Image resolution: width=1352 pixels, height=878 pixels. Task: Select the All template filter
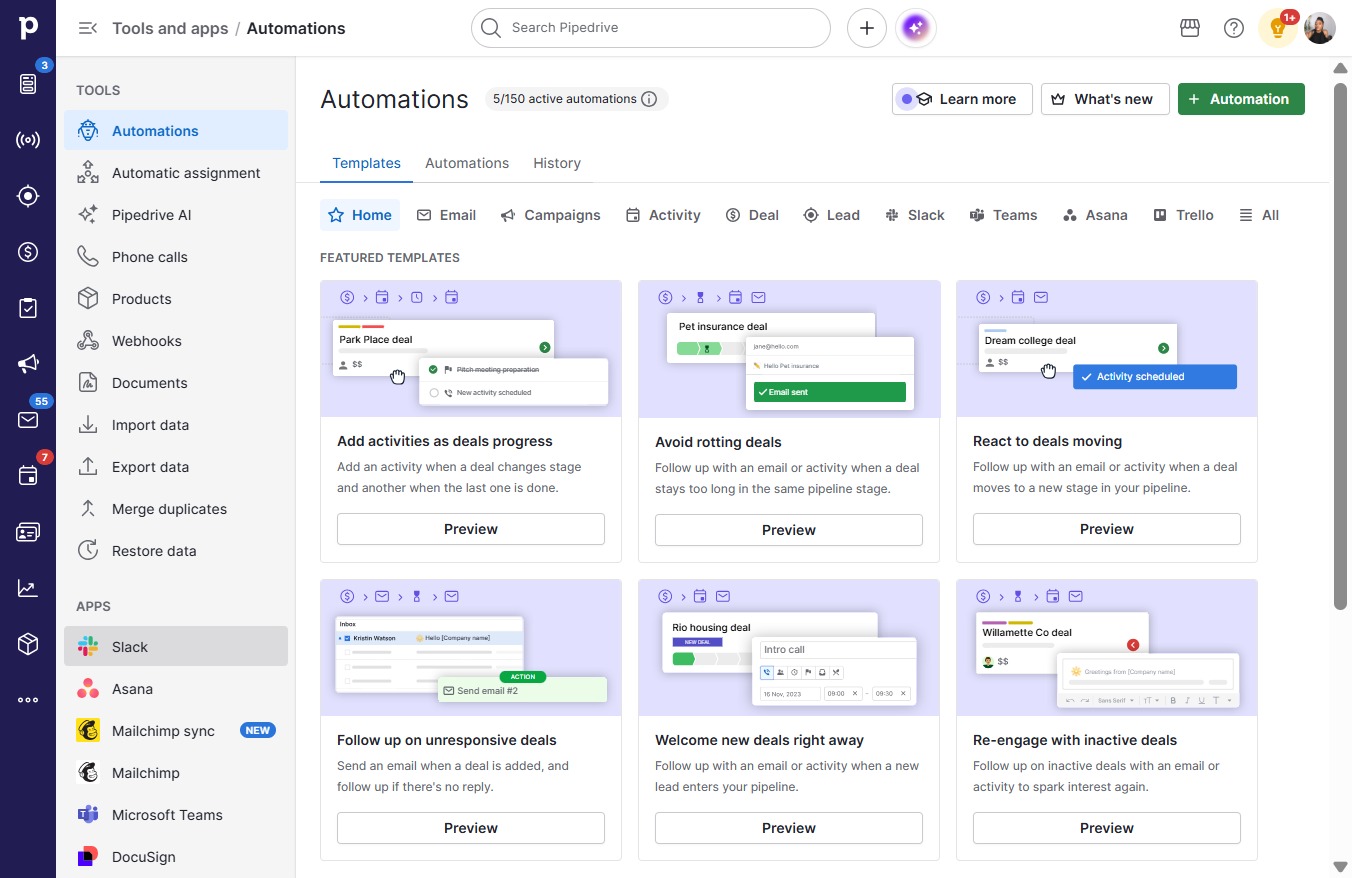point(1259,215)
